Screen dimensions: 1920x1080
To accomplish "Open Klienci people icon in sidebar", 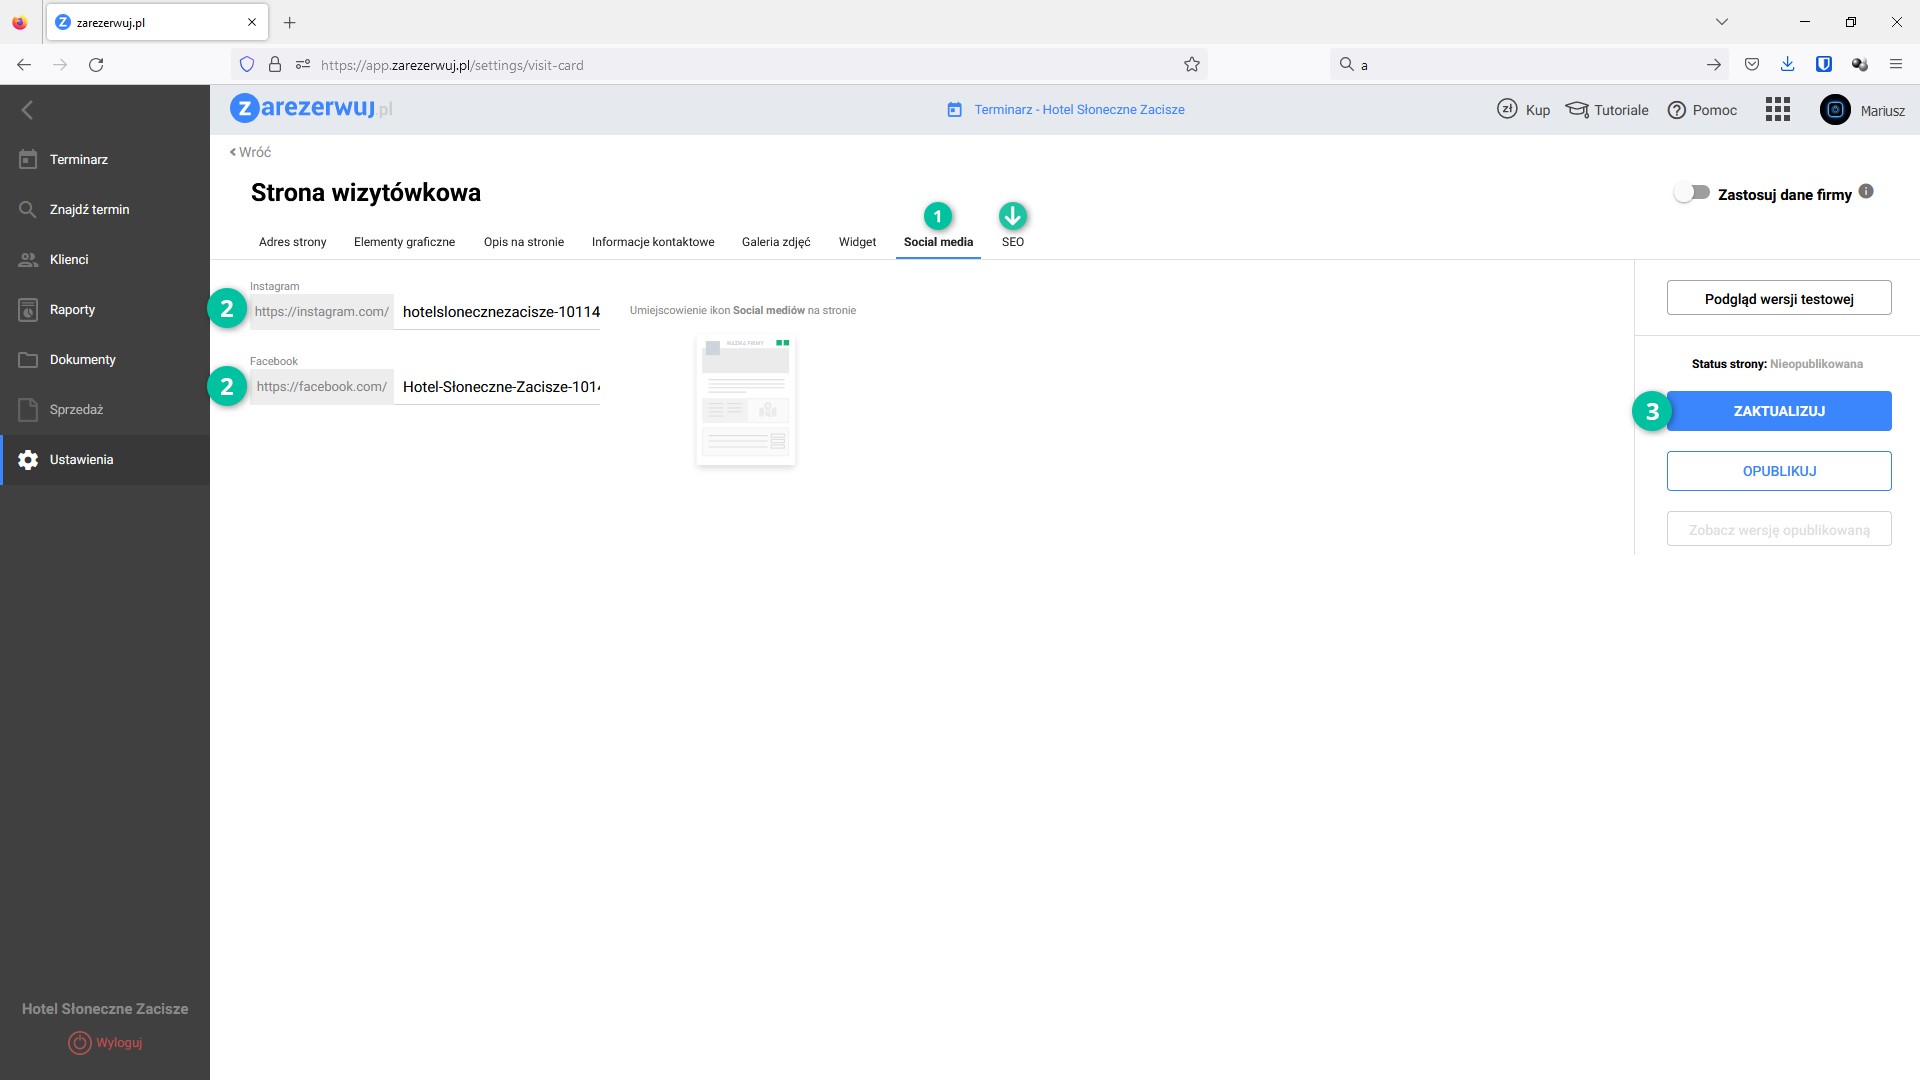I will (x=28, y=260).
